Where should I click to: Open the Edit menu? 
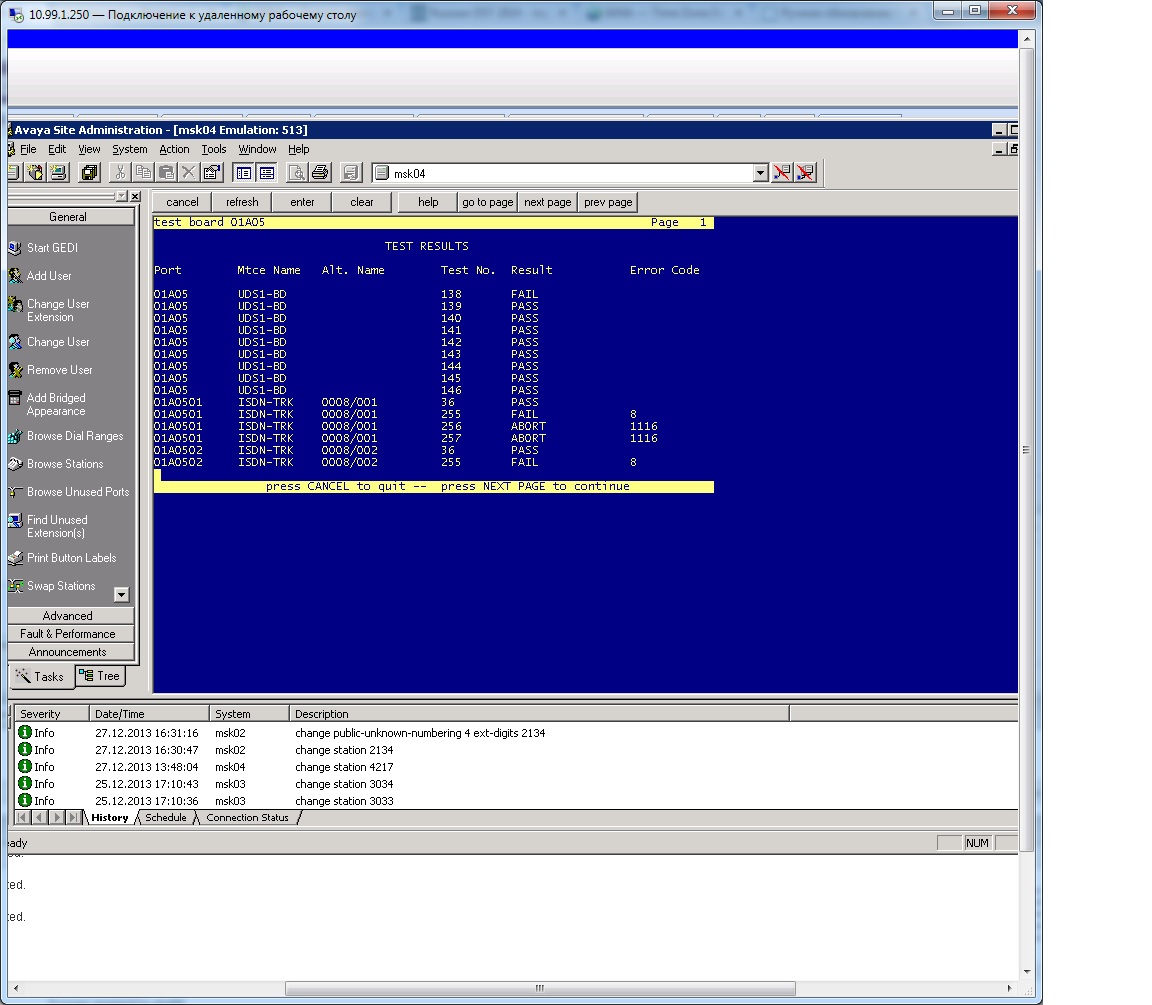click(x=57, y=149)
